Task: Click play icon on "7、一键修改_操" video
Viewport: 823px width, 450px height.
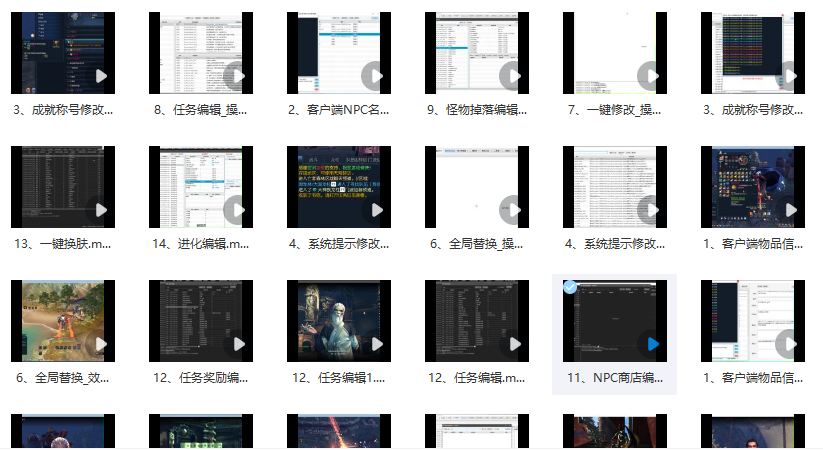Action: pyautogui.click(x=650, y=76)
